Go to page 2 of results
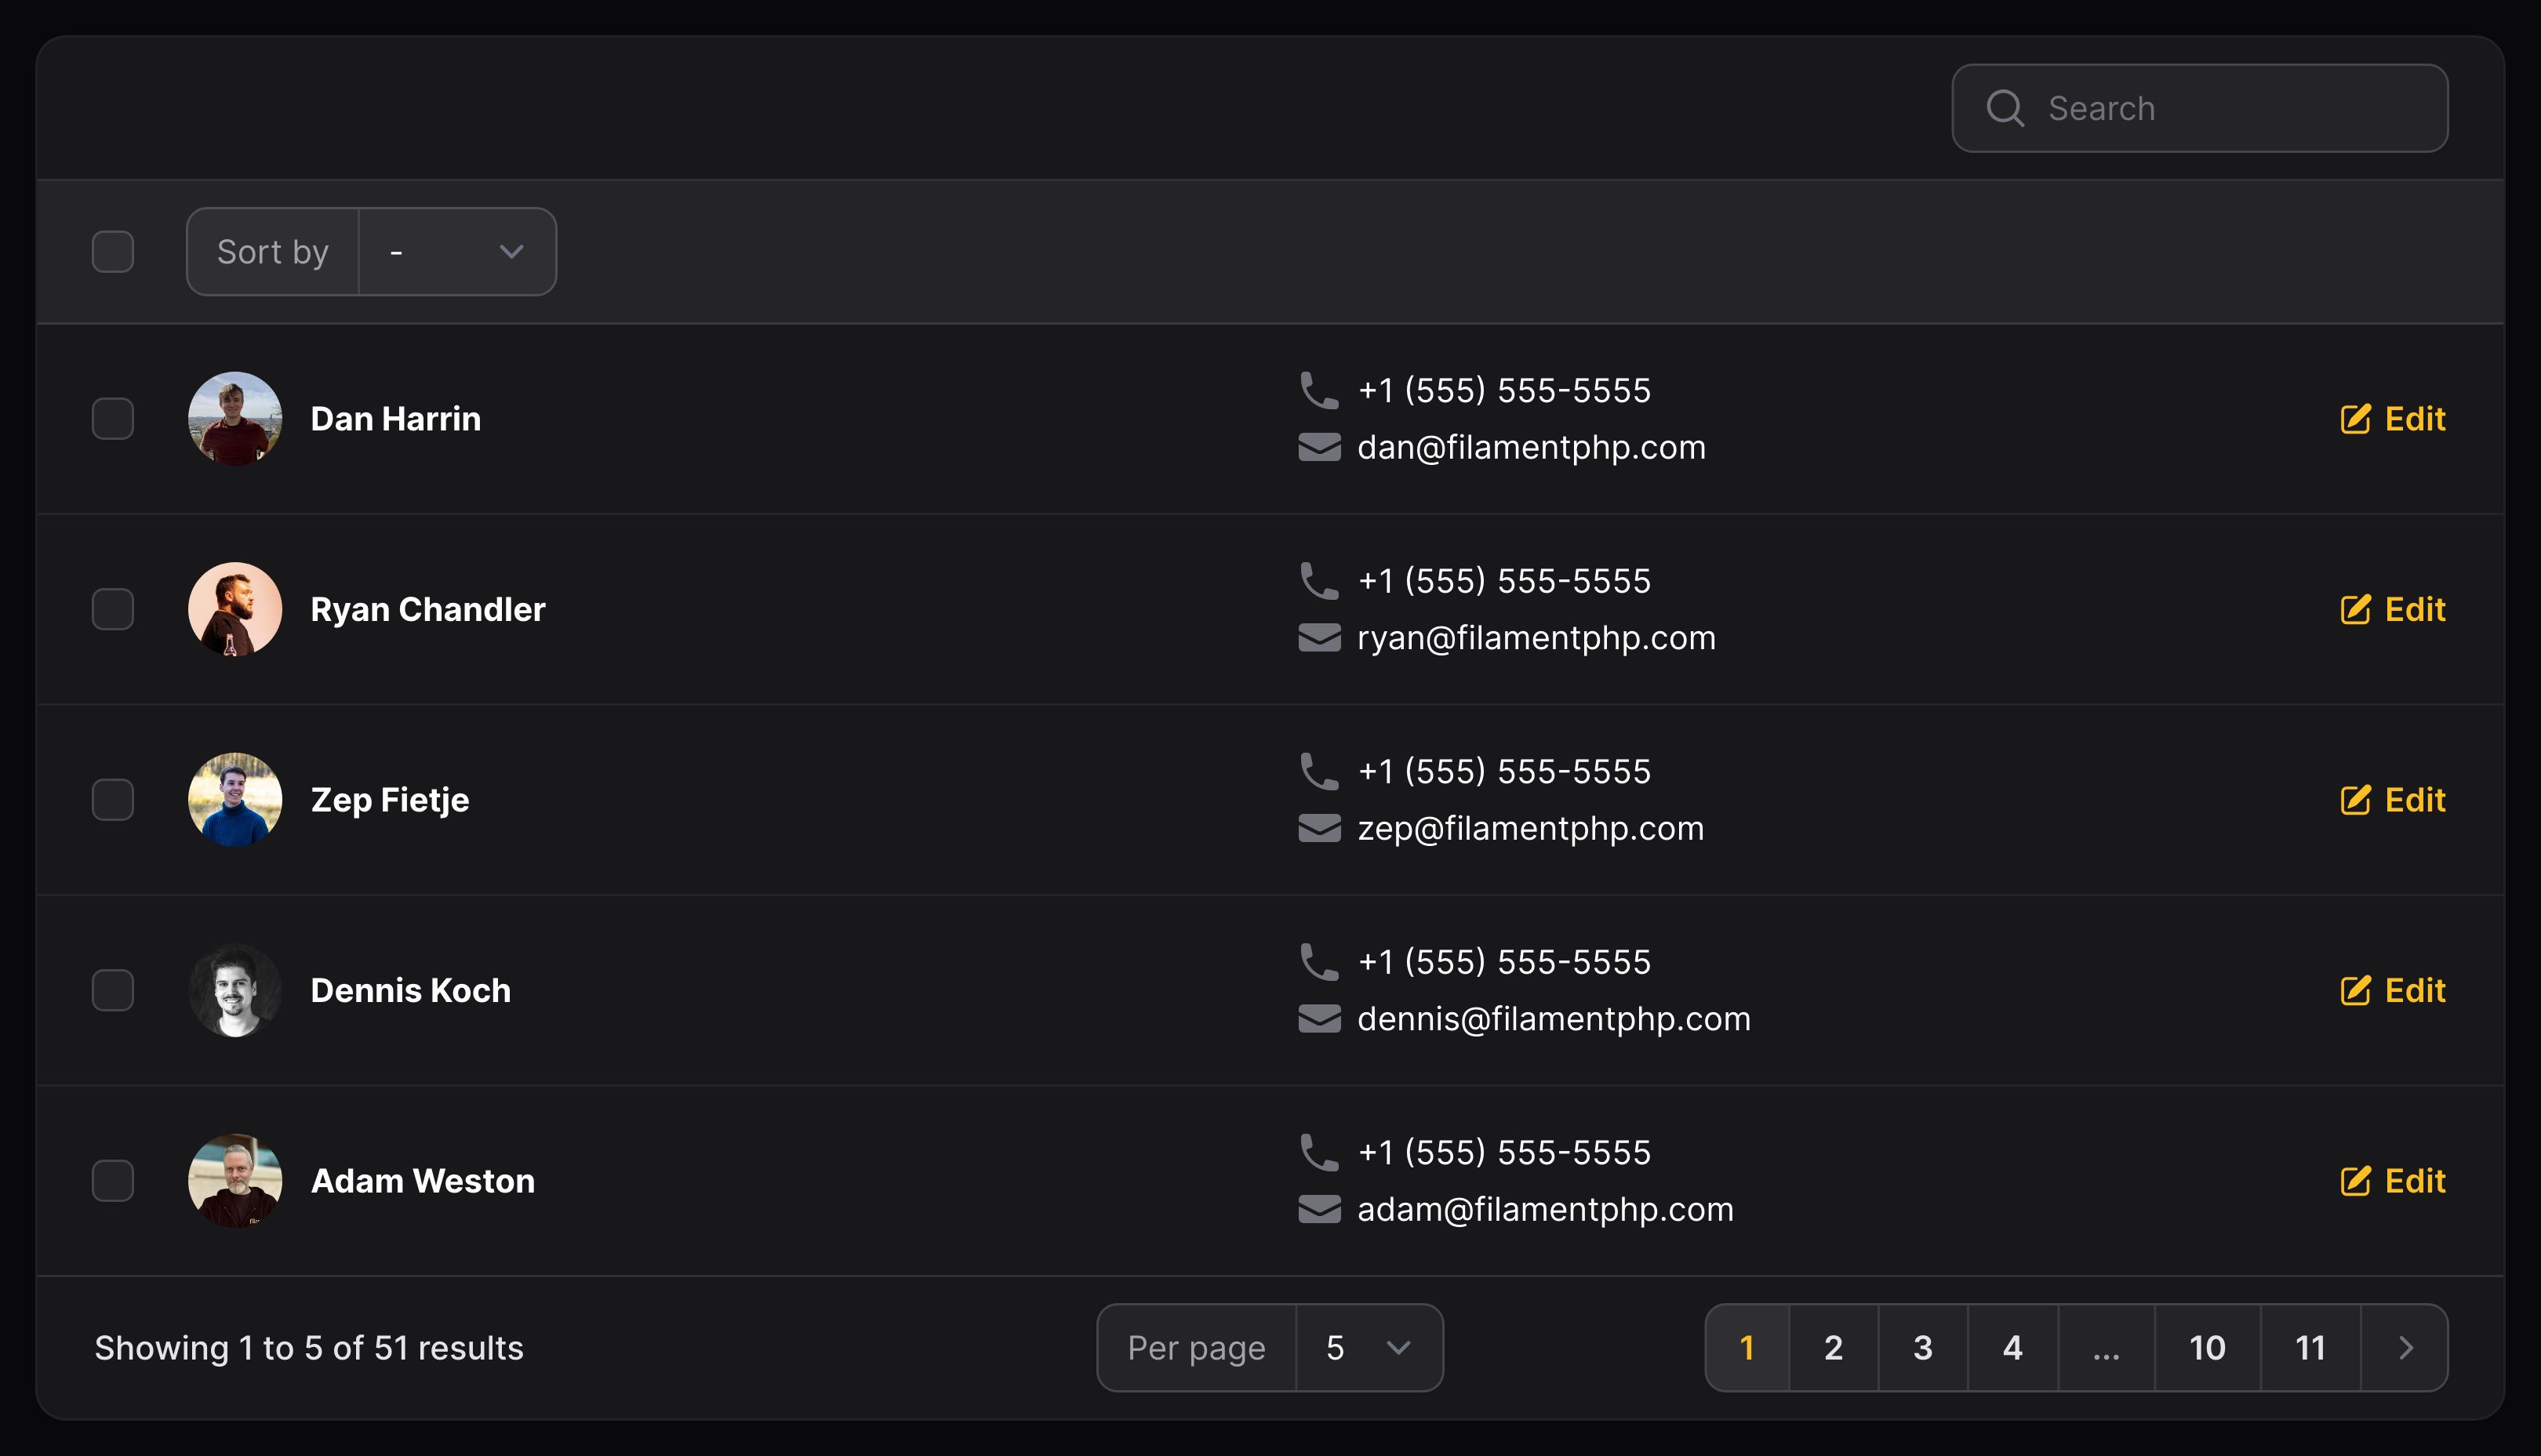The image size is (2541, 1456). (x=1833, y=1348)
